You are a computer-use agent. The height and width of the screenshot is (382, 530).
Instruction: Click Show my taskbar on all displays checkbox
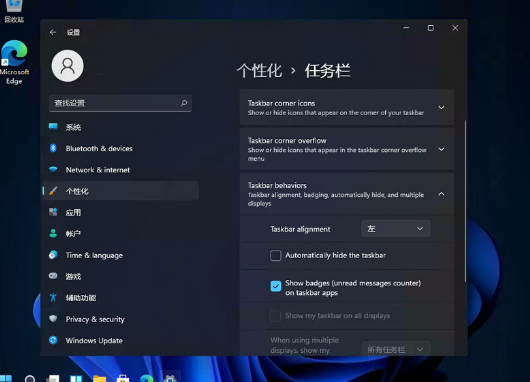click(275, 316)
